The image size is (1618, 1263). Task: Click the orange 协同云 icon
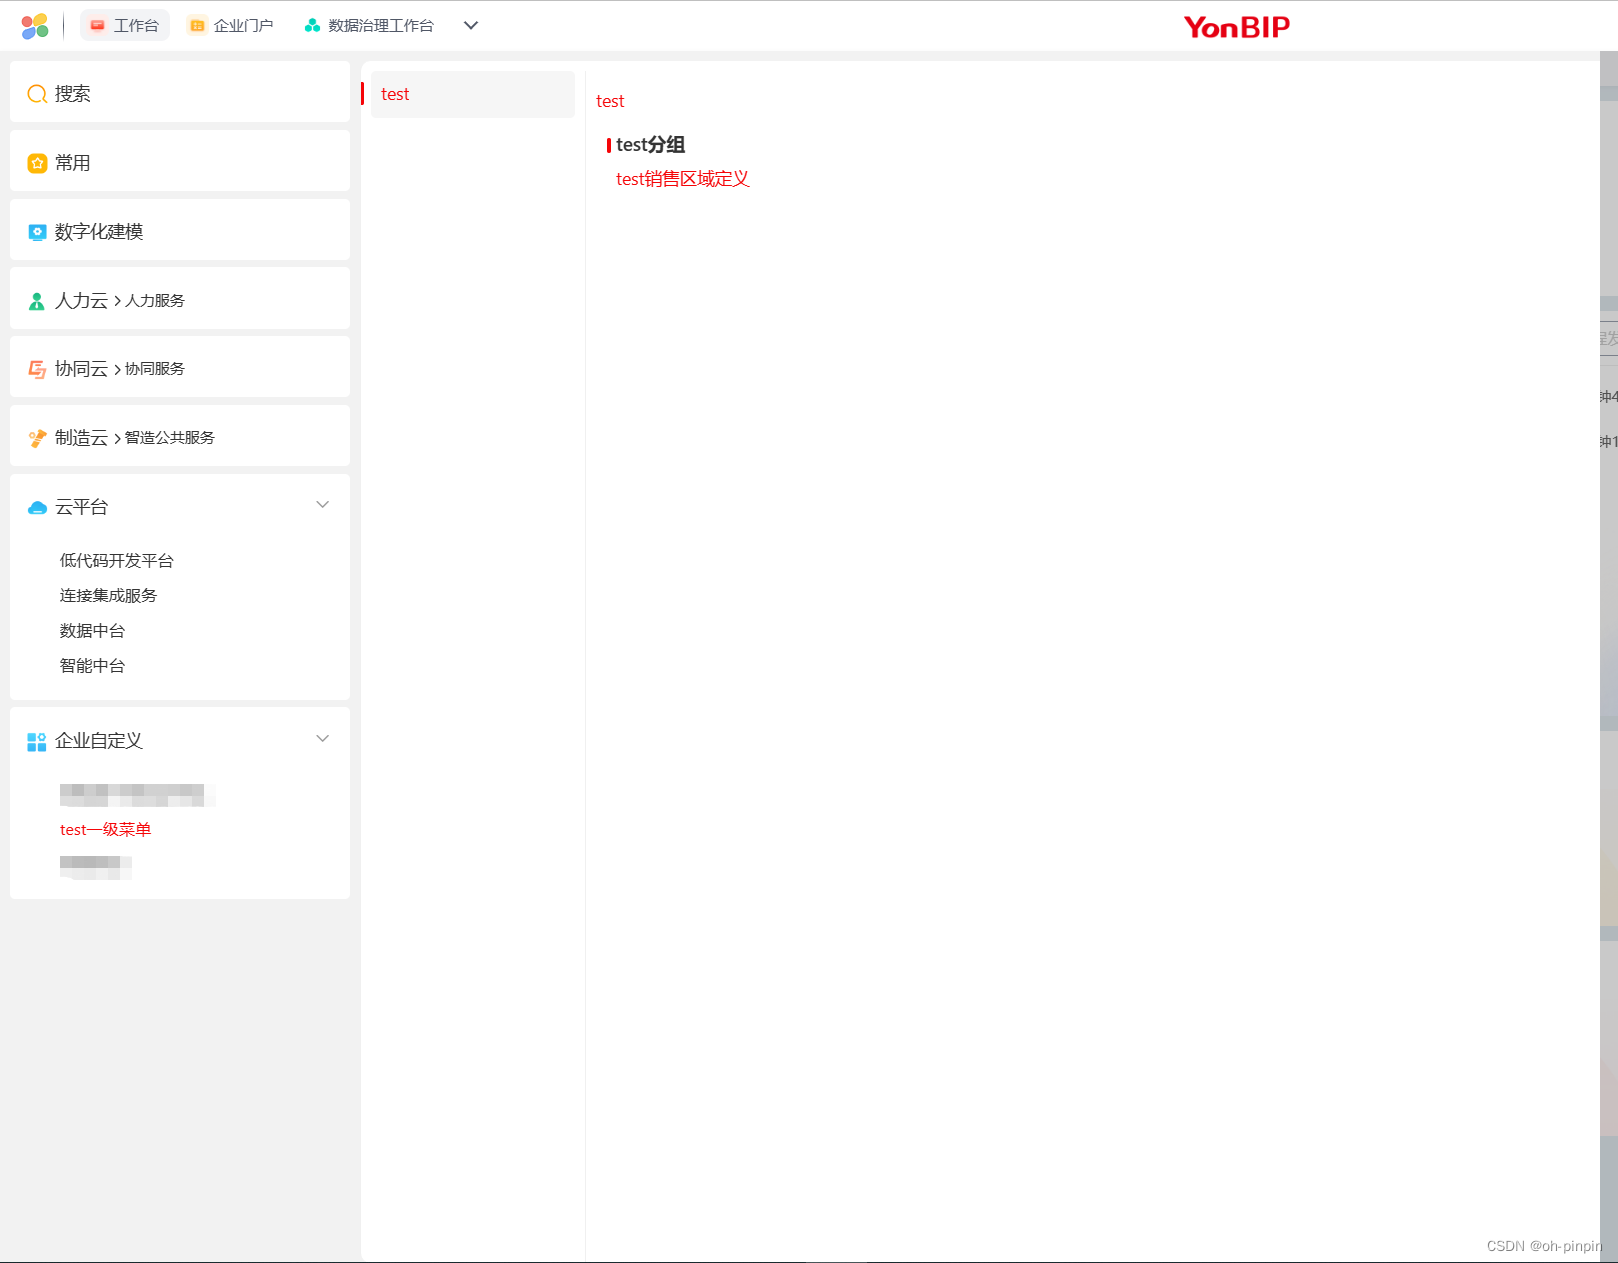pos(37,369)
